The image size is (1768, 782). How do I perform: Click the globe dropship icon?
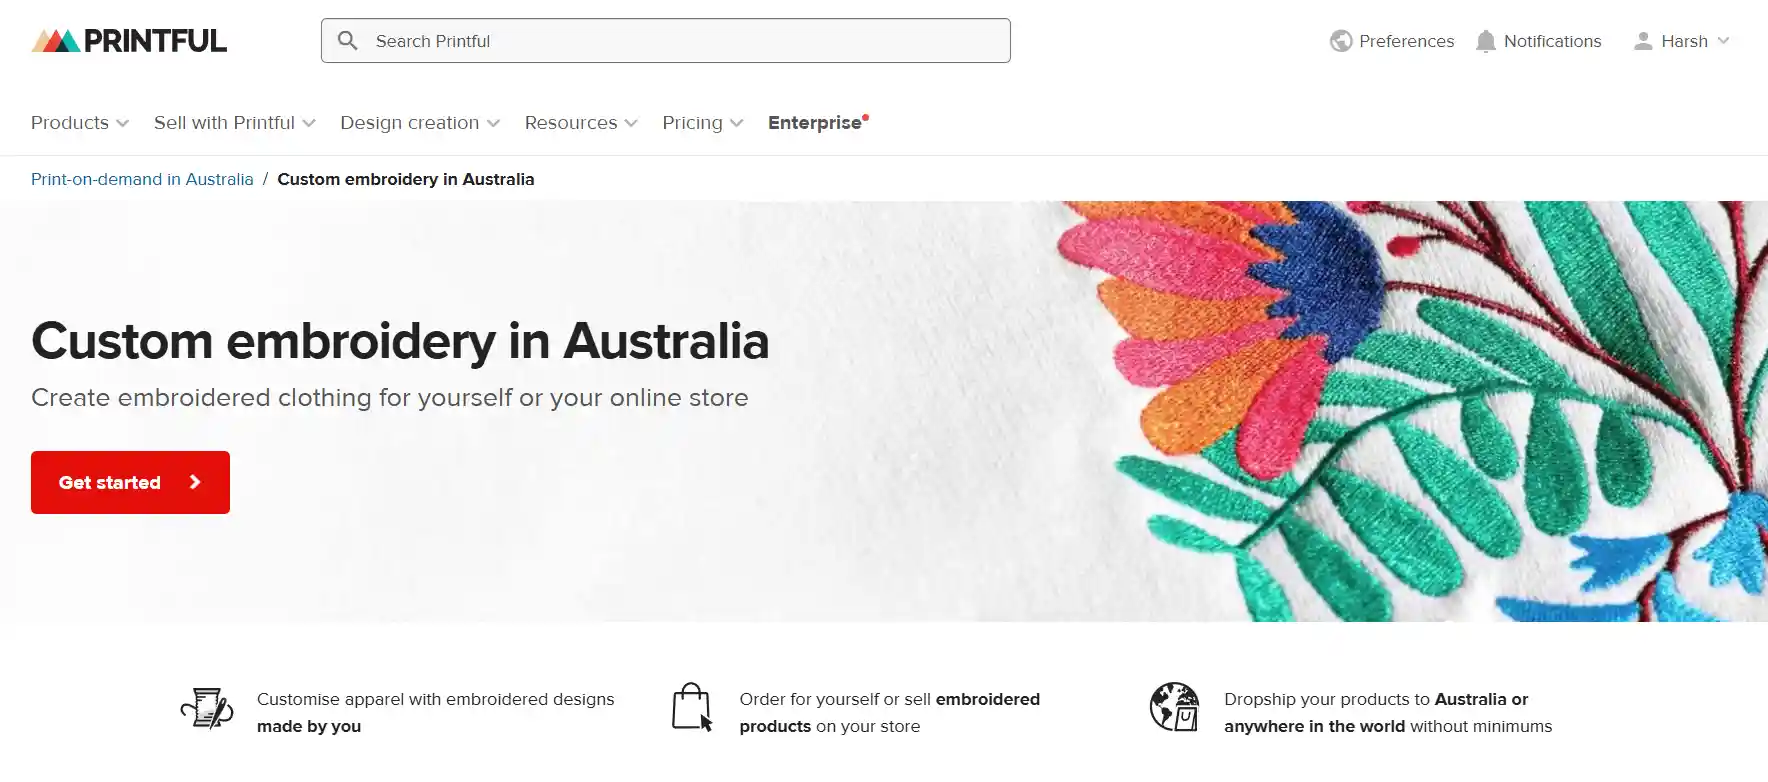point(1174,707)
